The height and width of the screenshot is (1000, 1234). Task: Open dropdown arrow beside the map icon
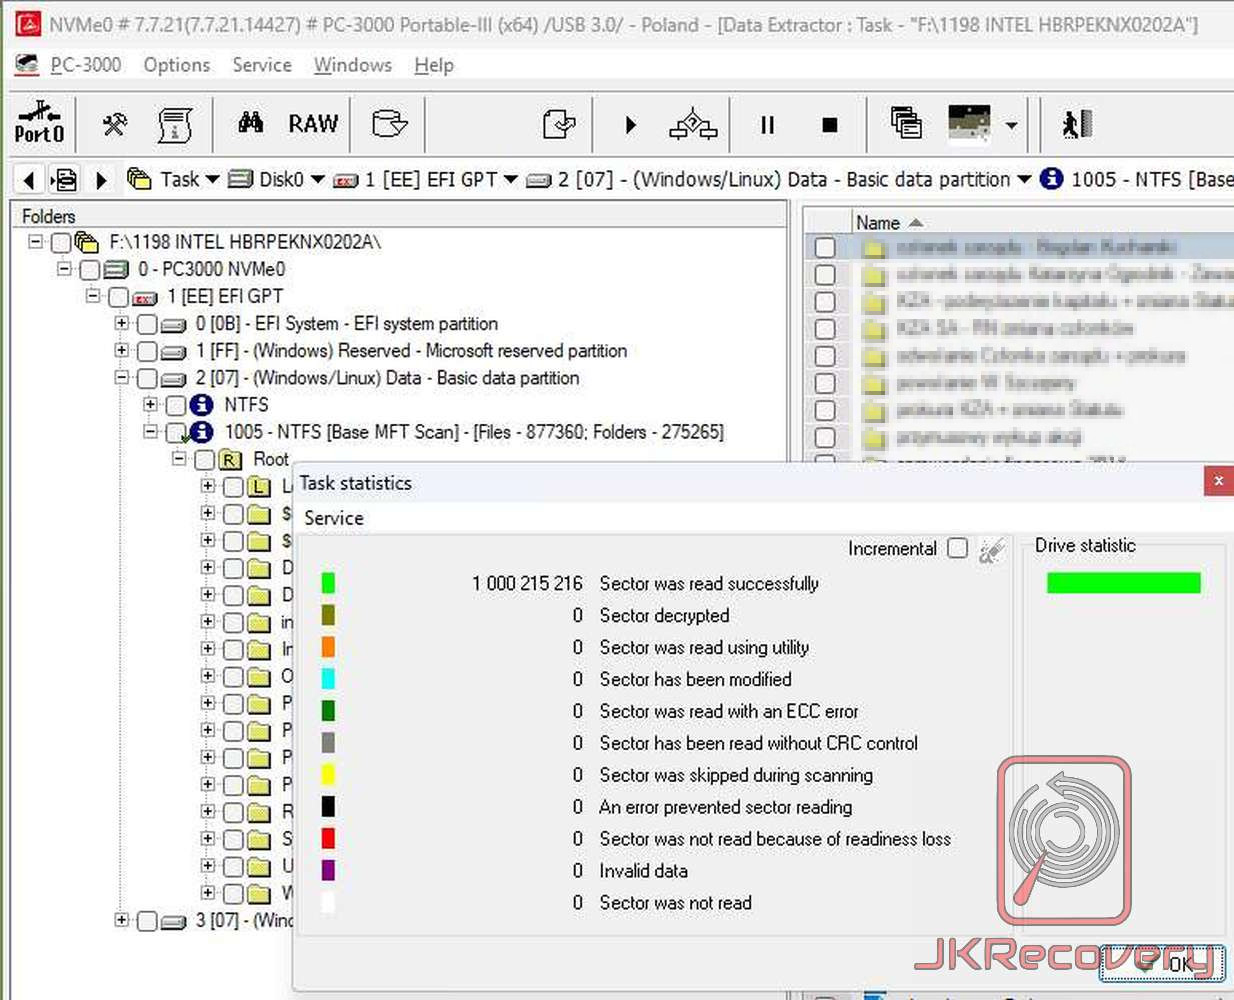click(1011, 125)
